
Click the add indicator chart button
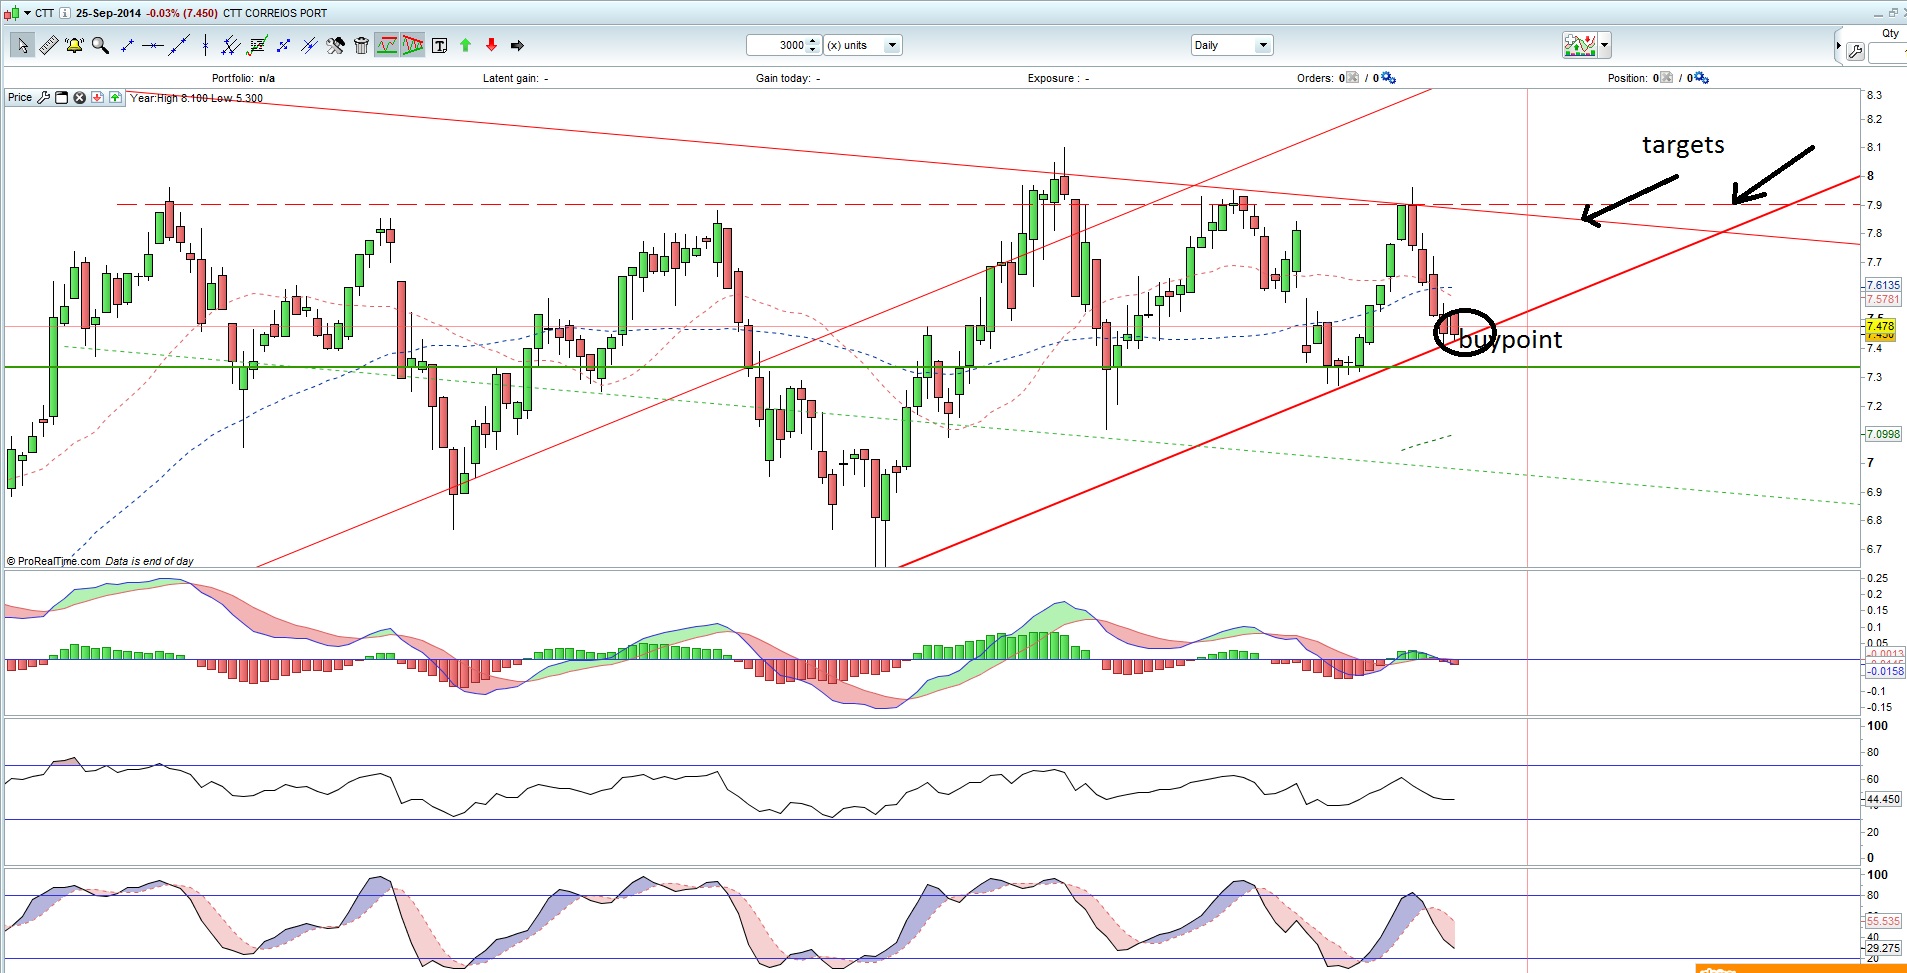pos(1580,45)
